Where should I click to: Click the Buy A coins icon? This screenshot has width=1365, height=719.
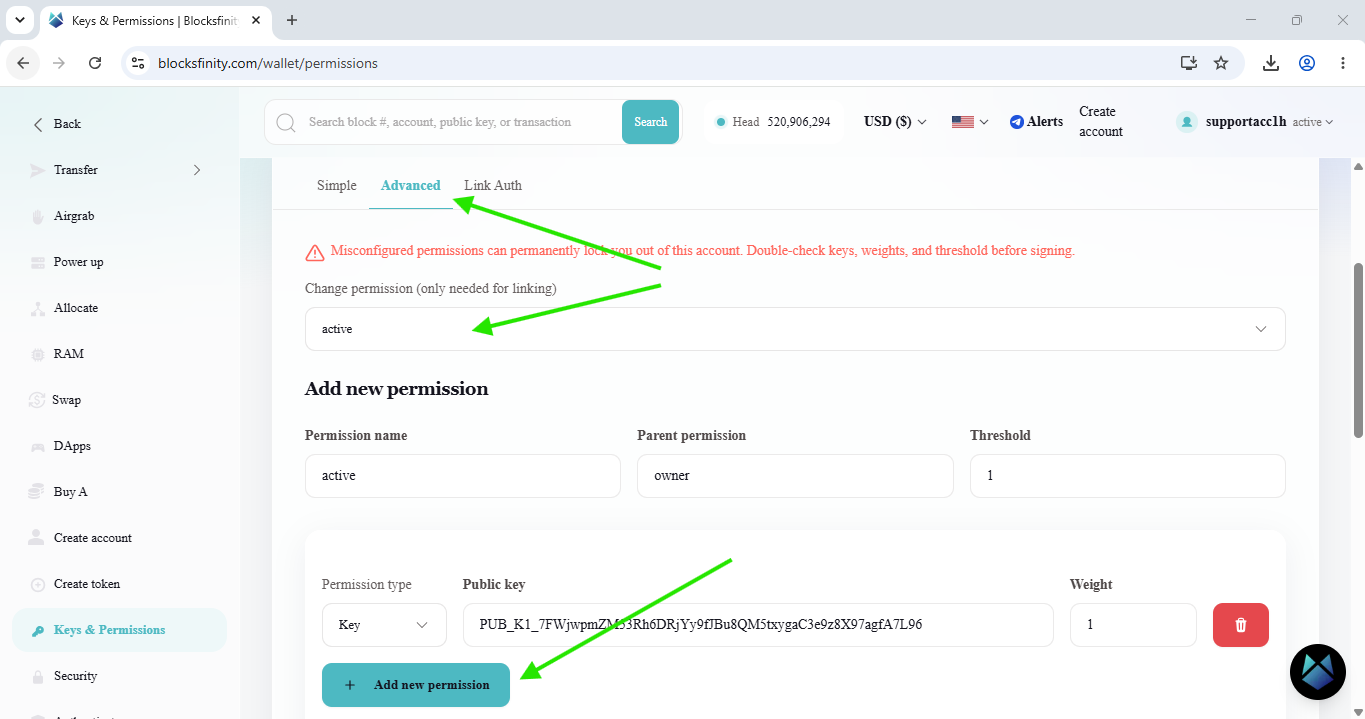(37, 492)
